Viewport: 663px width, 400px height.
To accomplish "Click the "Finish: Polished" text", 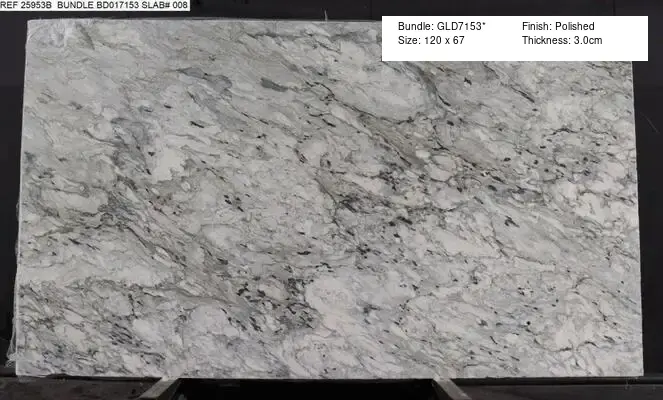I will [558, 26].
